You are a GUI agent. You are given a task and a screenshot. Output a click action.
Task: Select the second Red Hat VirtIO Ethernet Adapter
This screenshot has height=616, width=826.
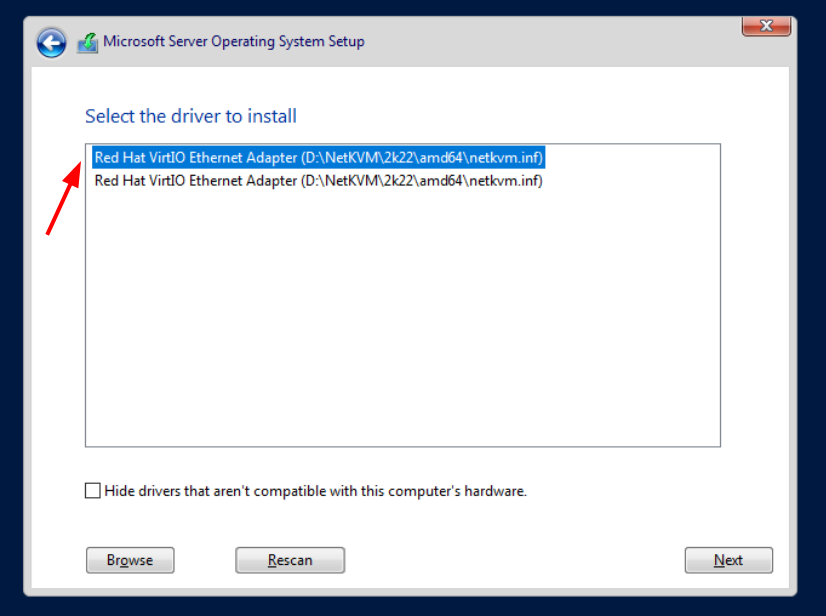coord(318,181)
